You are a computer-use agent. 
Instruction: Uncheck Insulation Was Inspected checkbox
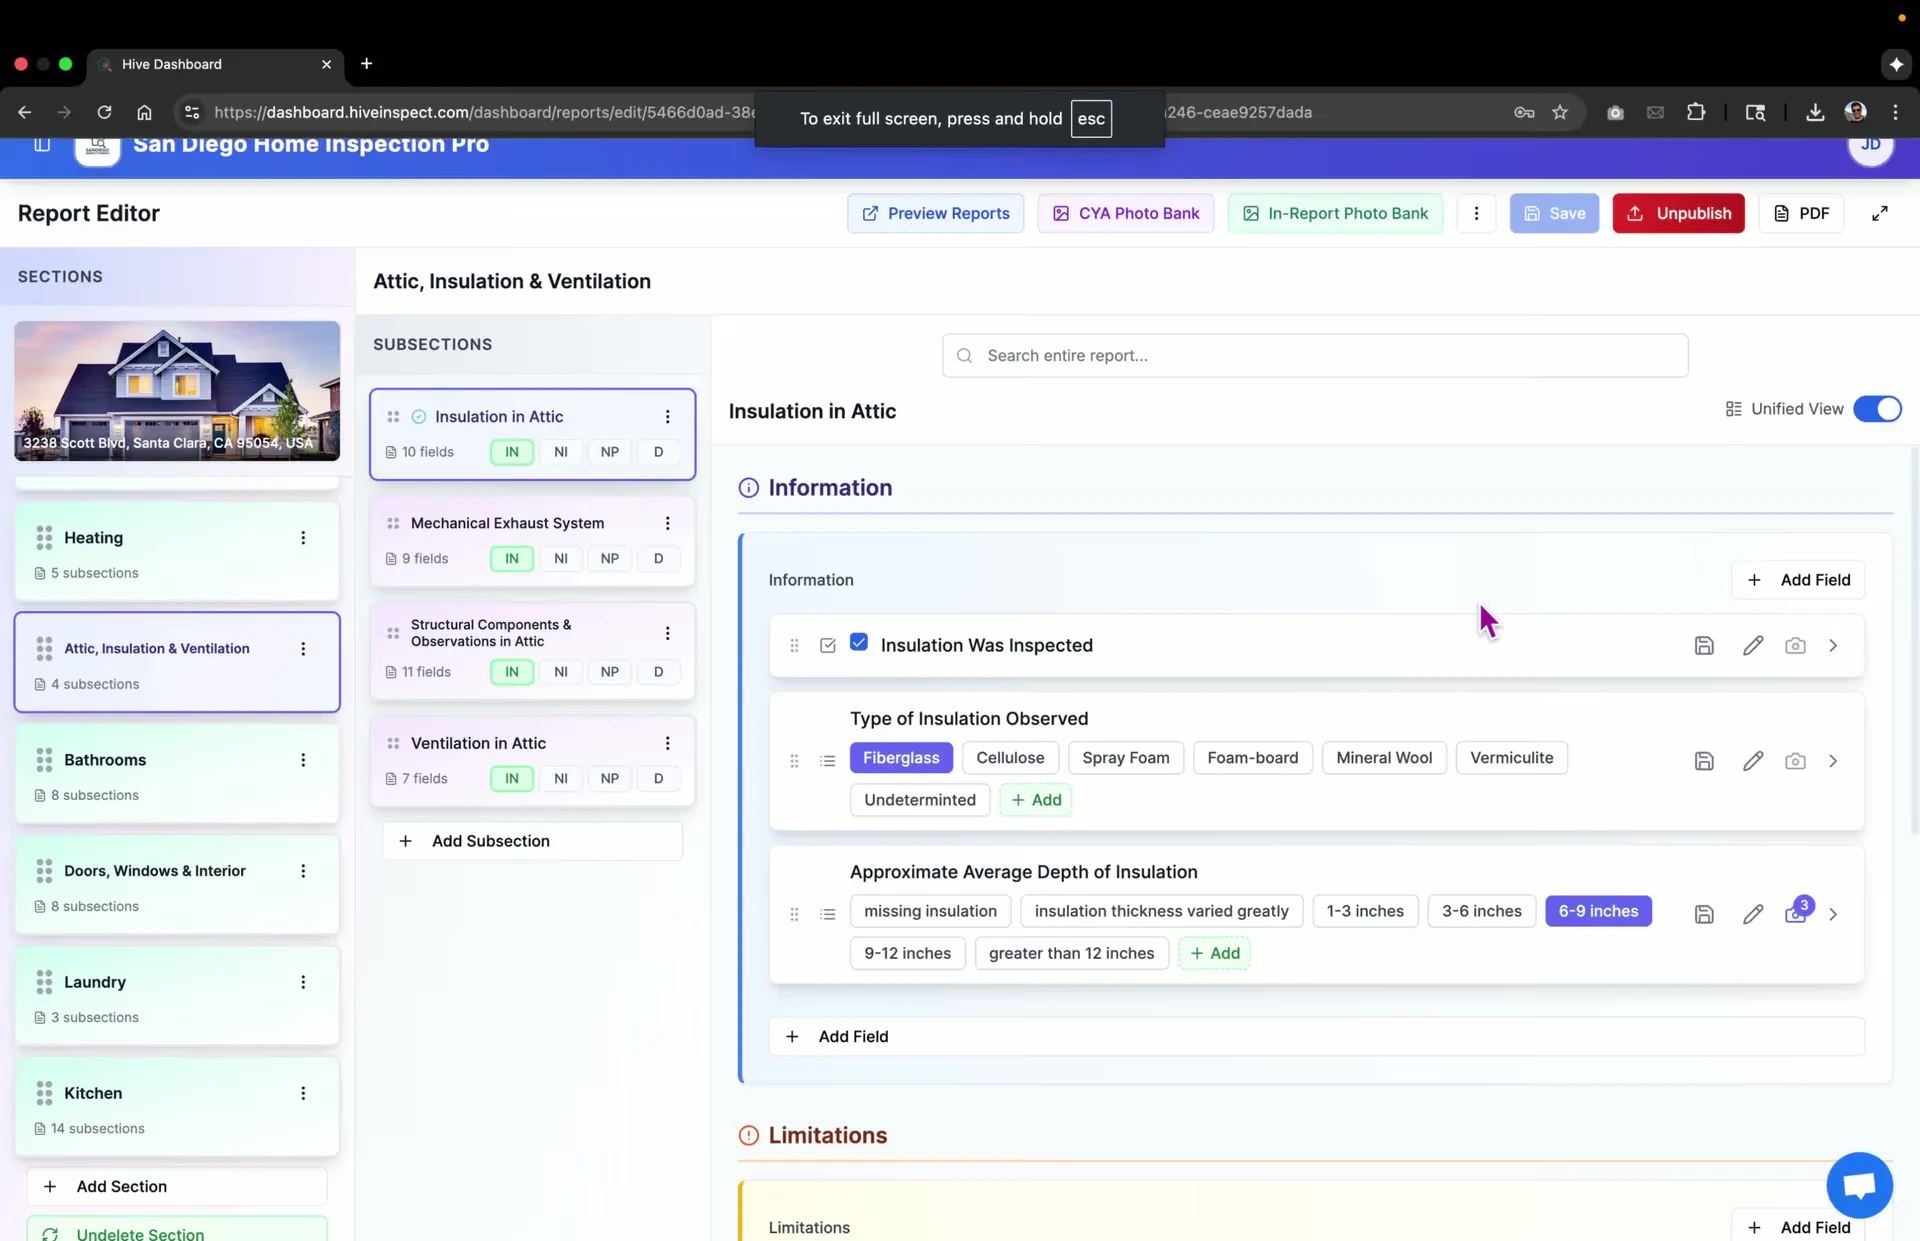click(859, 643)
